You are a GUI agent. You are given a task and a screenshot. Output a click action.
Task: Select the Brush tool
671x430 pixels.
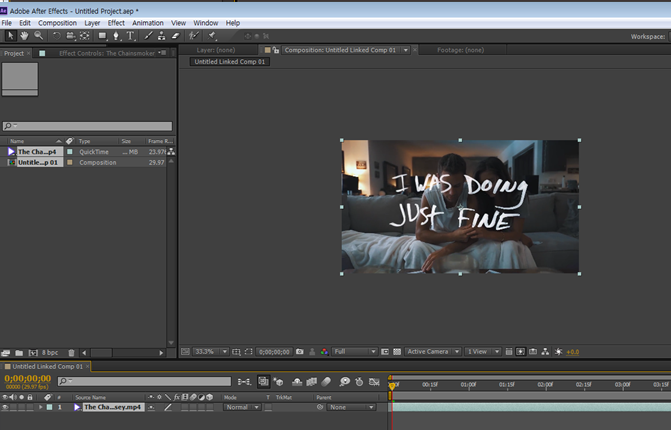148,36
